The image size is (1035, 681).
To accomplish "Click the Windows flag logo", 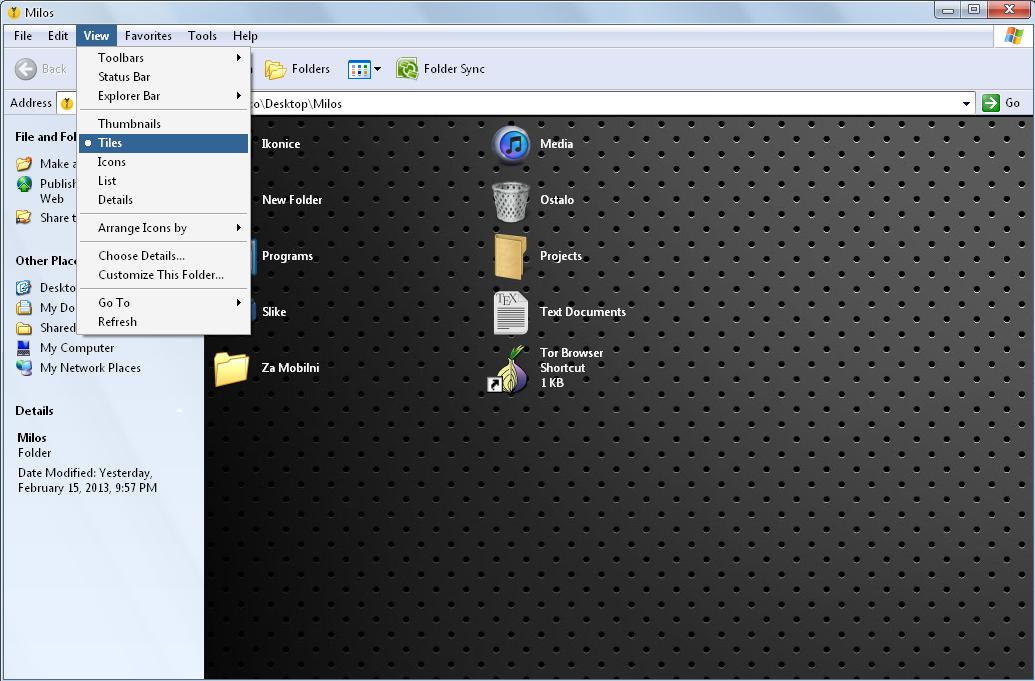I will click(1013, 36).
